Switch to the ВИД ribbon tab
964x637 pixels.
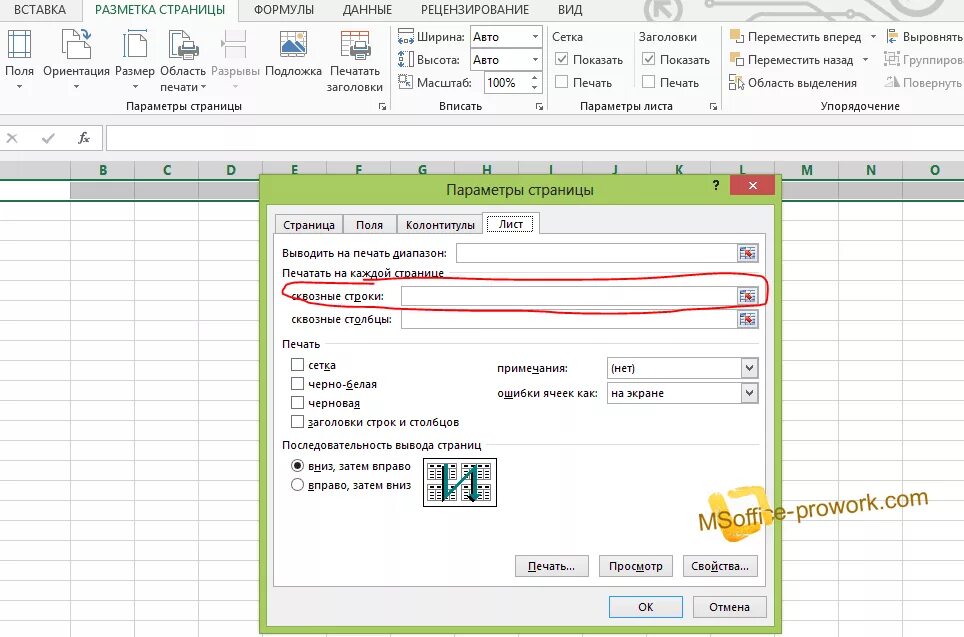570,10
